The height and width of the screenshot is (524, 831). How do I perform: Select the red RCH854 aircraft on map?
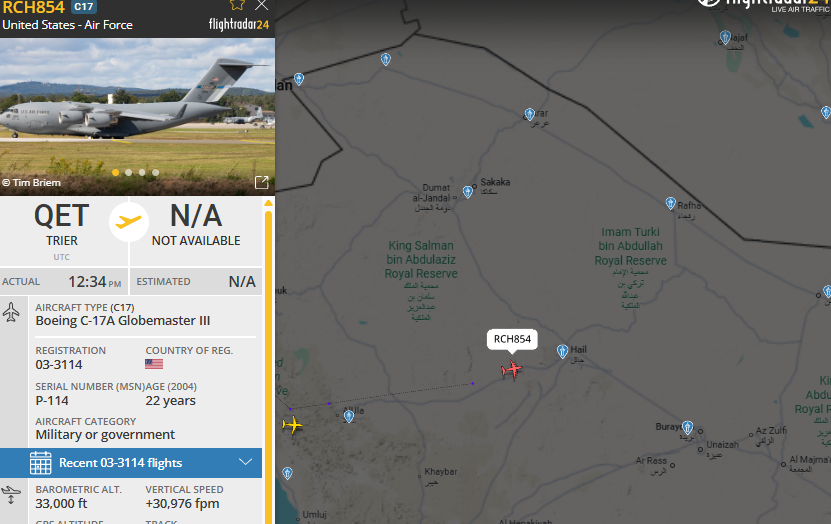click(511, 369)
